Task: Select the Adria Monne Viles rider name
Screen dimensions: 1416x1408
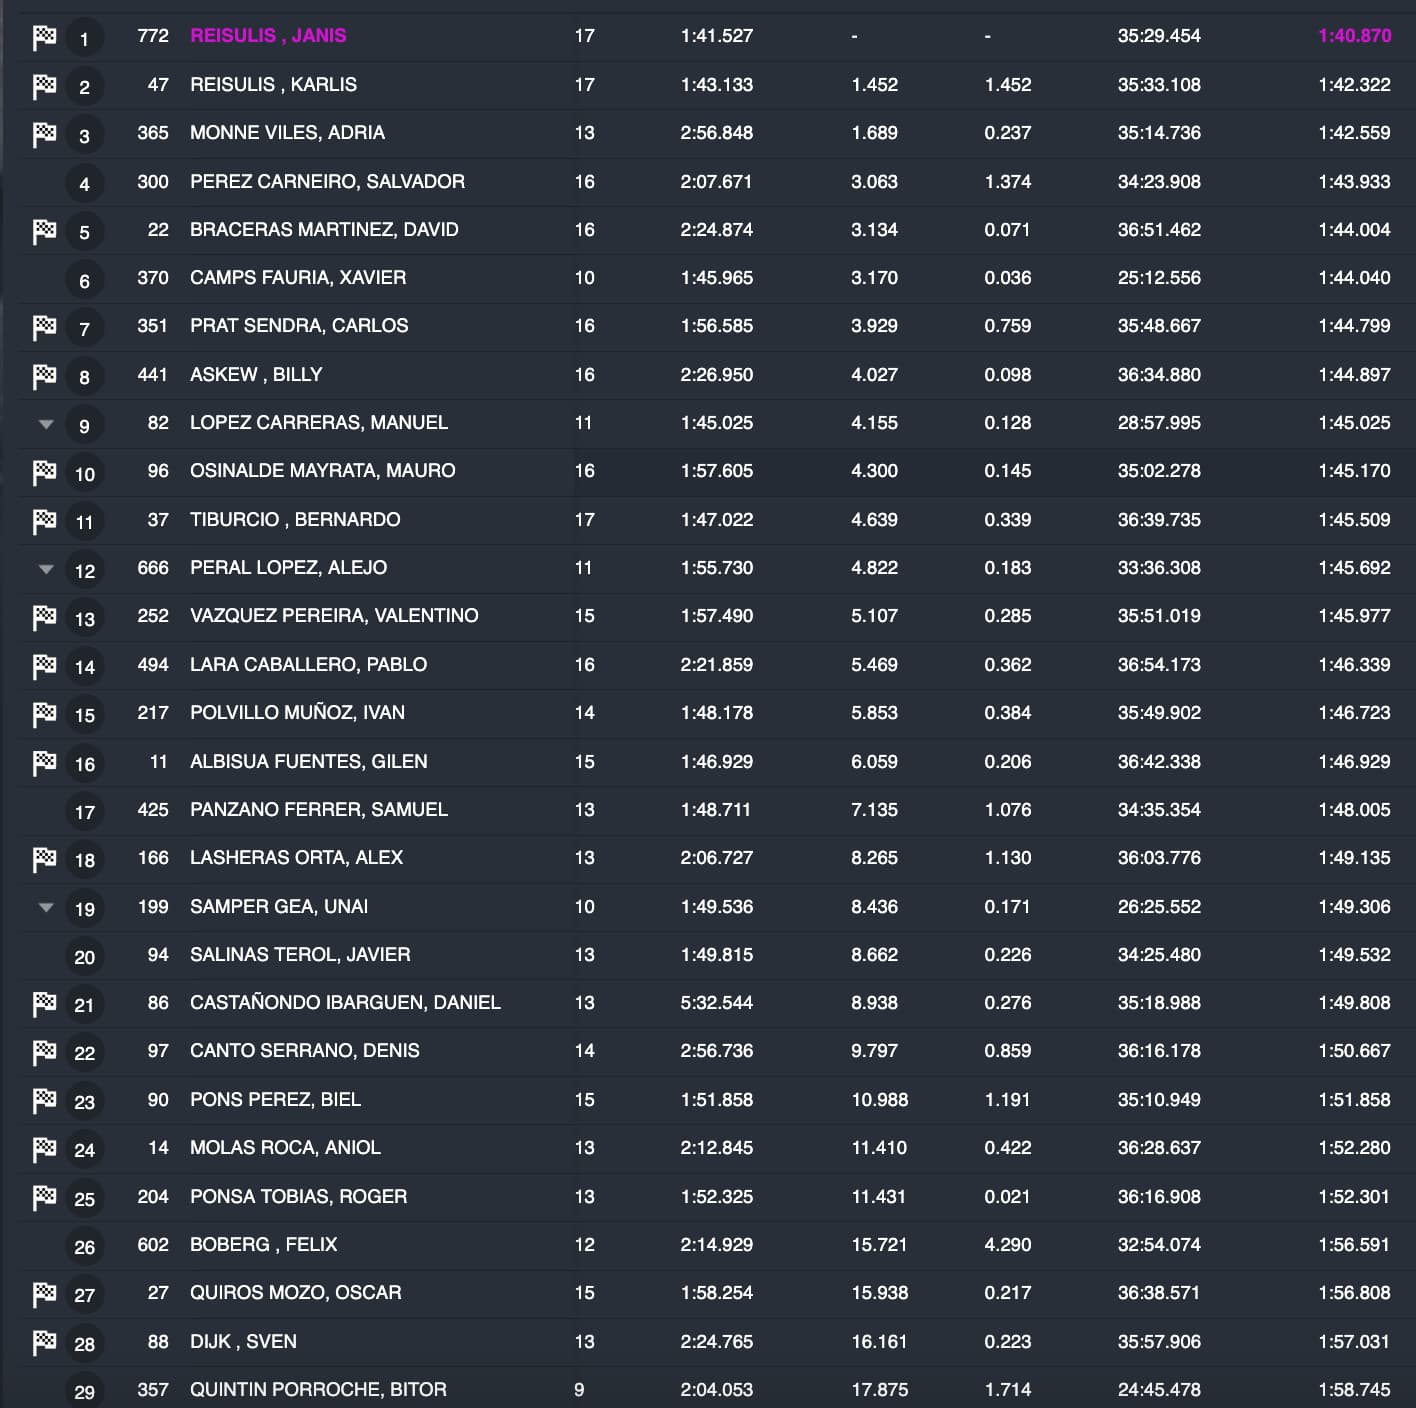Action: (x=287, y=133)
